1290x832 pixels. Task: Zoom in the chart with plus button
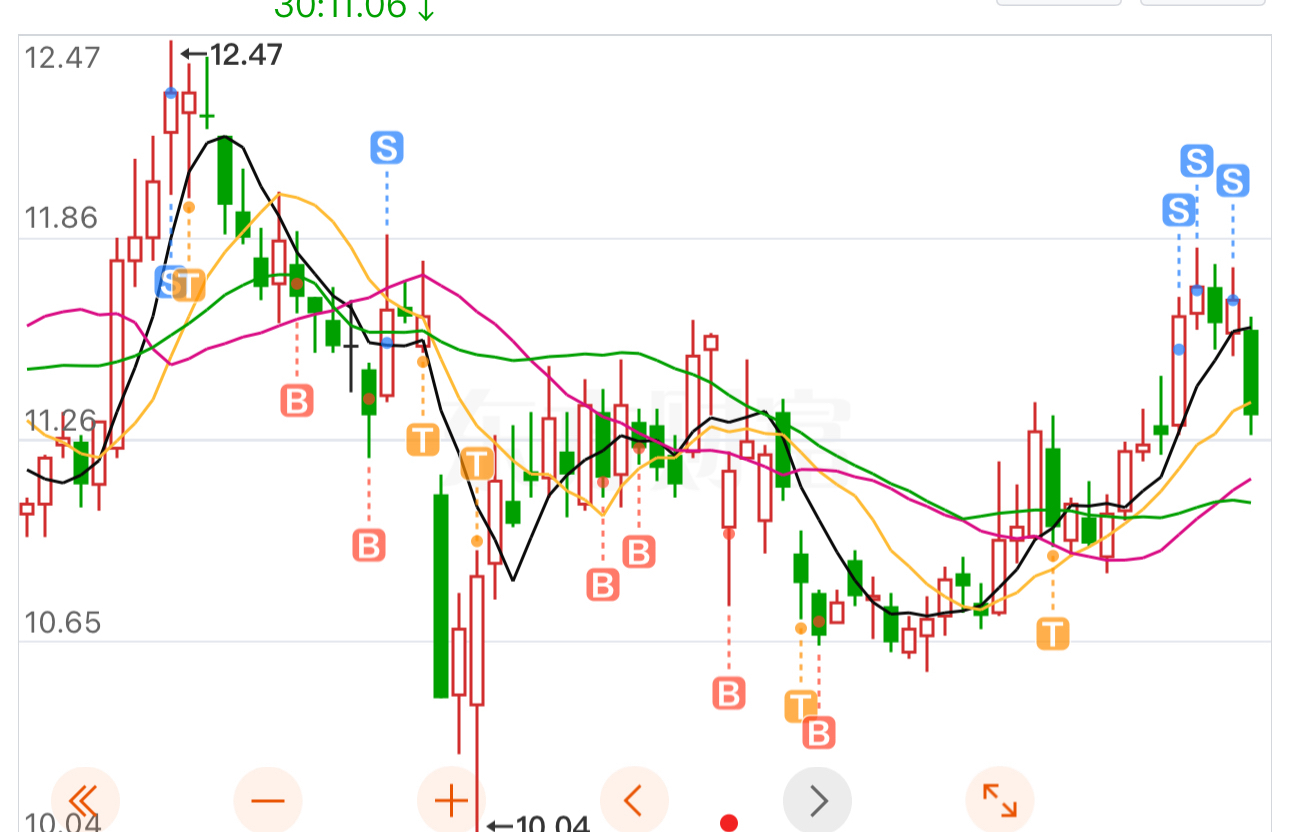coord(452,800)
